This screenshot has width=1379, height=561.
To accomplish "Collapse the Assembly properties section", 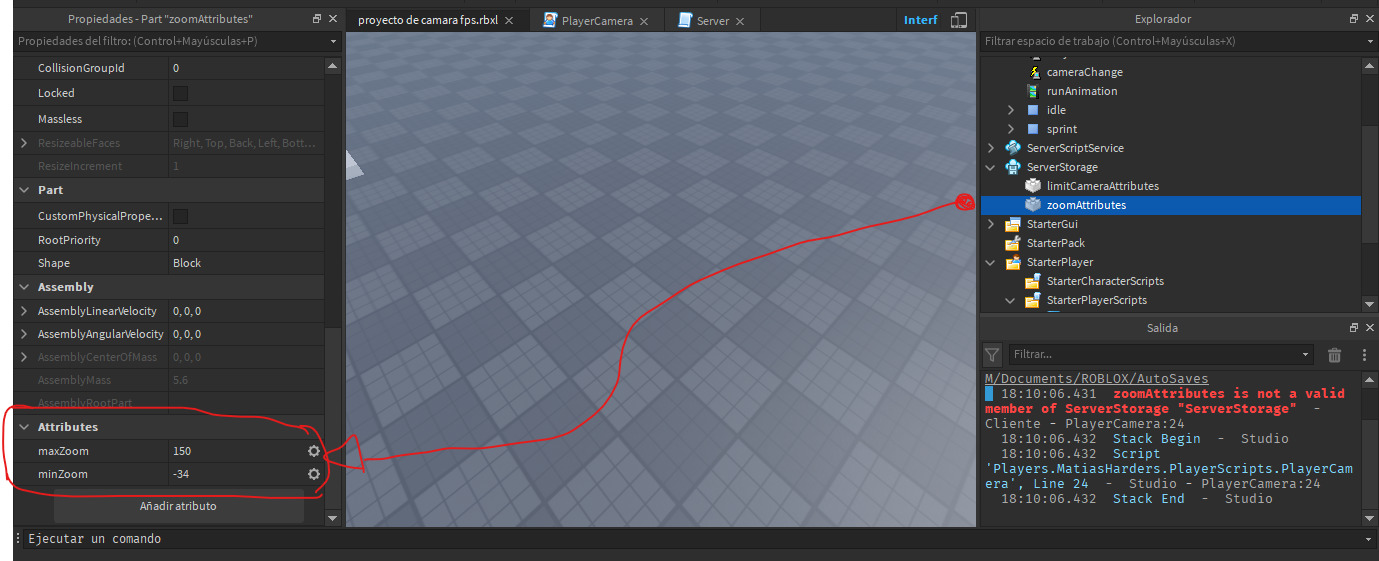I will click(24, 287).
